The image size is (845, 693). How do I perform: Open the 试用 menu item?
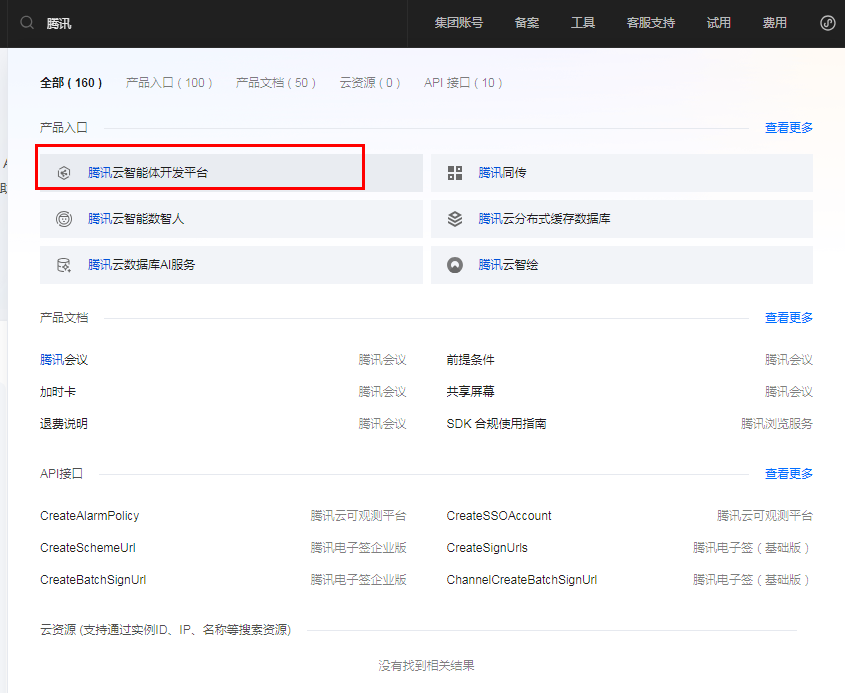click(x=718, y=23)
